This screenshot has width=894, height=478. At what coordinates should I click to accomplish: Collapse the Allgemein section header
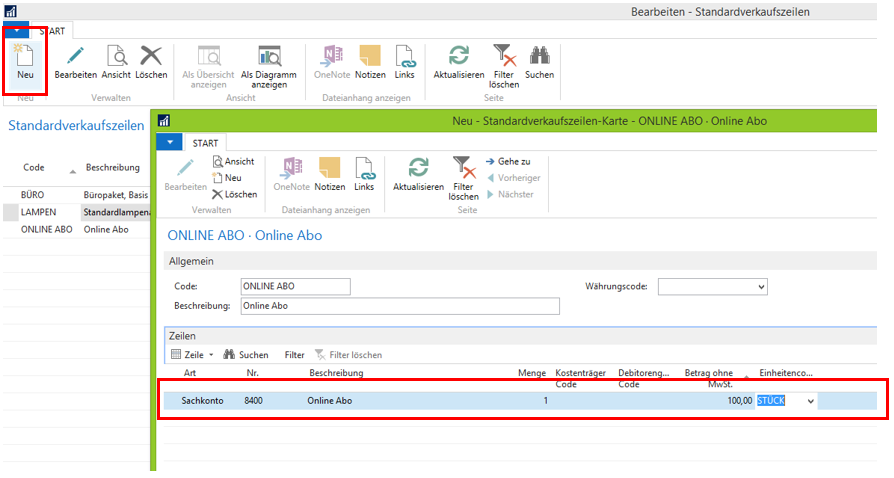tap(520, 261)
